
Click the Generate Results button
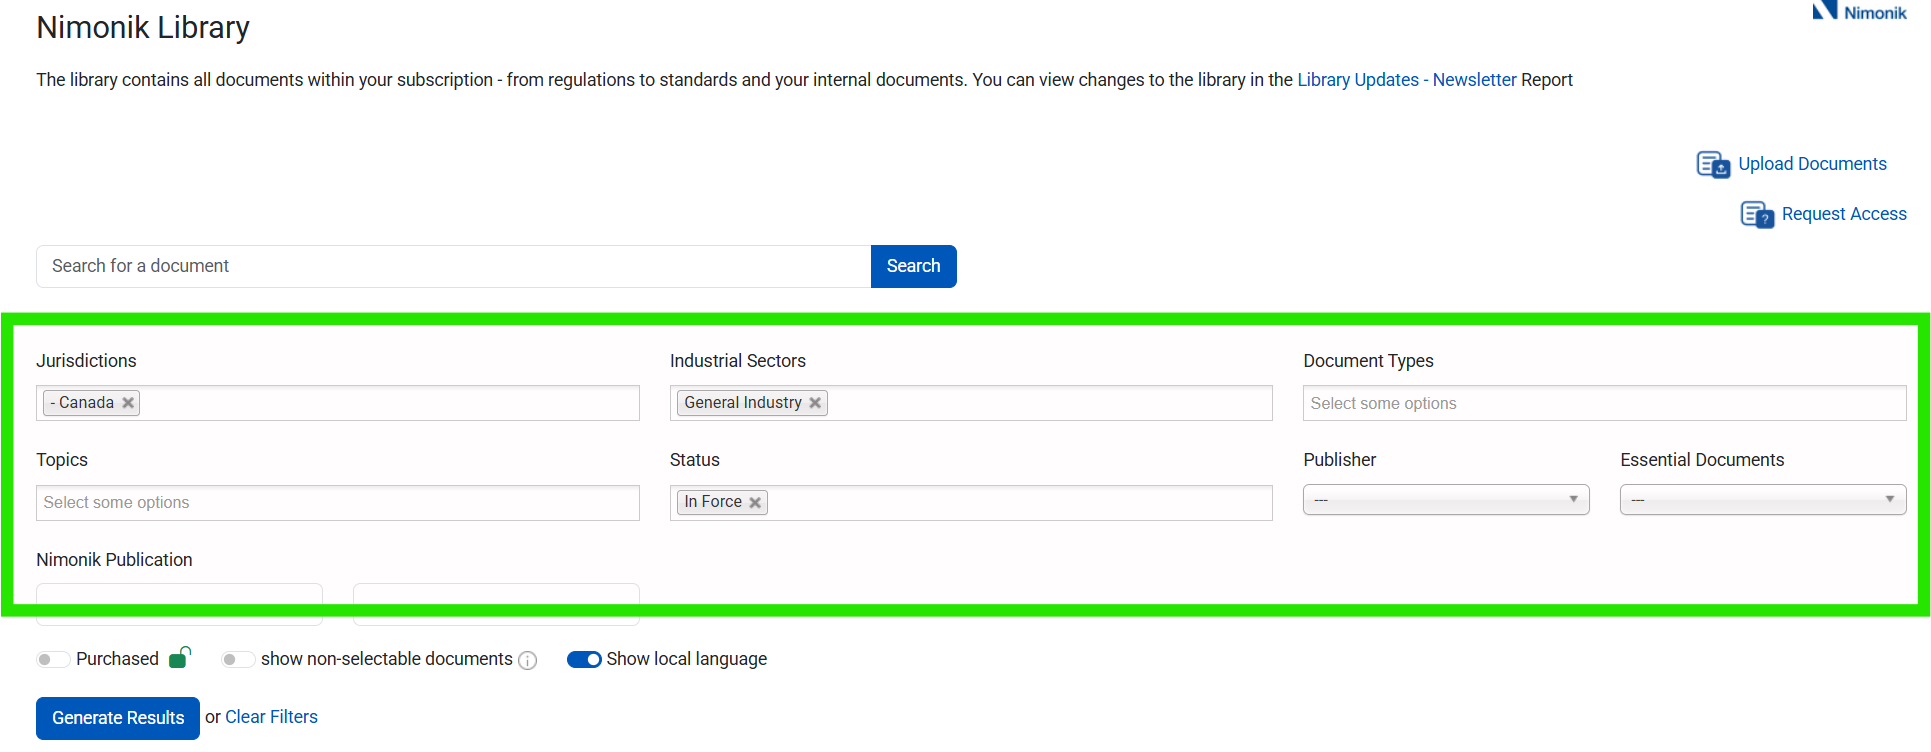tap(118, 718)
